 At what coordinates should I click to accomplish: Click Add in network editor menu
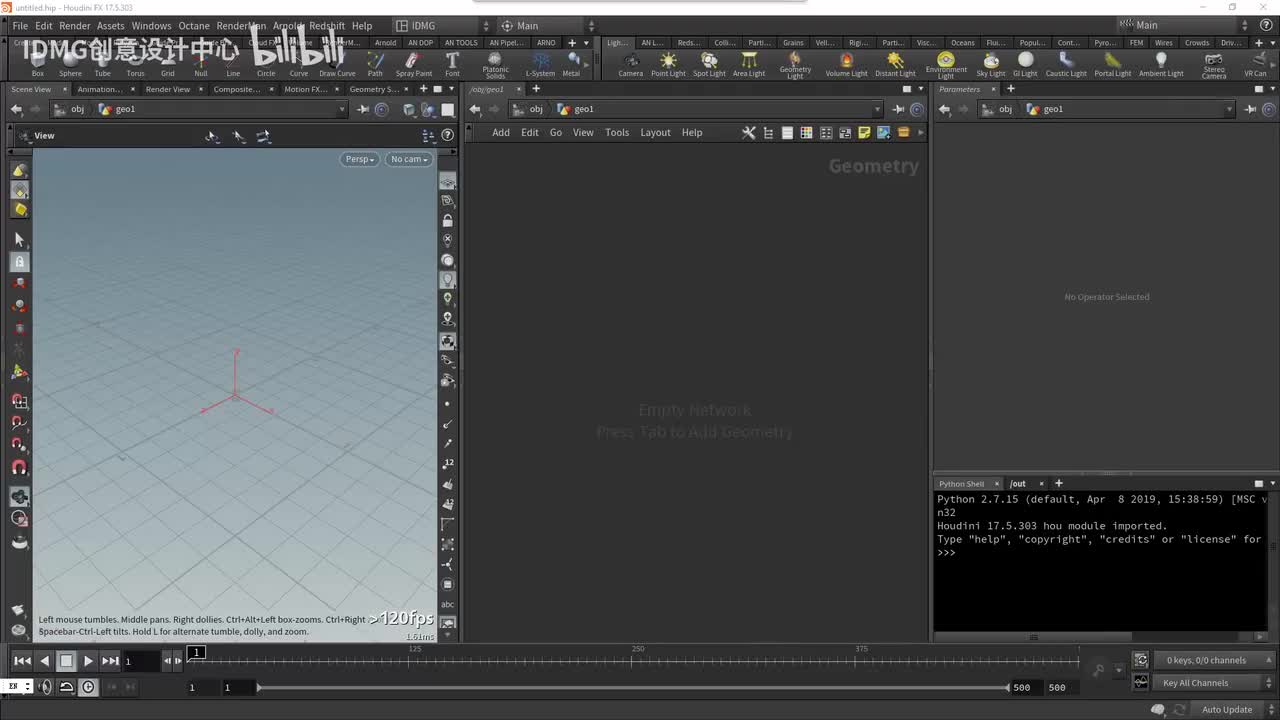[x=500, y=132]
